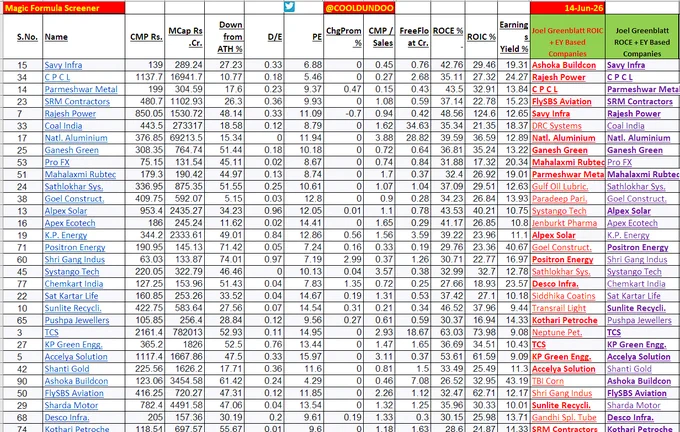Open the Siddhika Coatins link

pos(564,296)
